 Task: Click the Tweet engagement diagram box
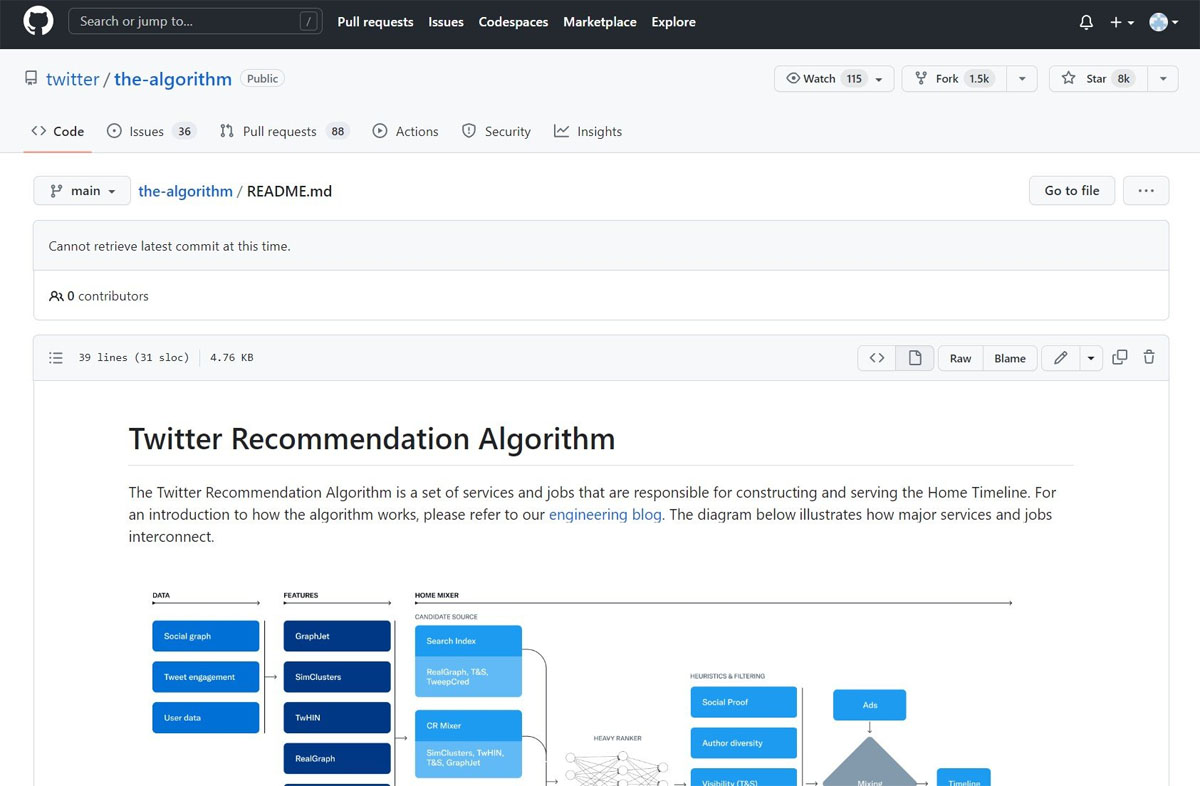point(206,677)
